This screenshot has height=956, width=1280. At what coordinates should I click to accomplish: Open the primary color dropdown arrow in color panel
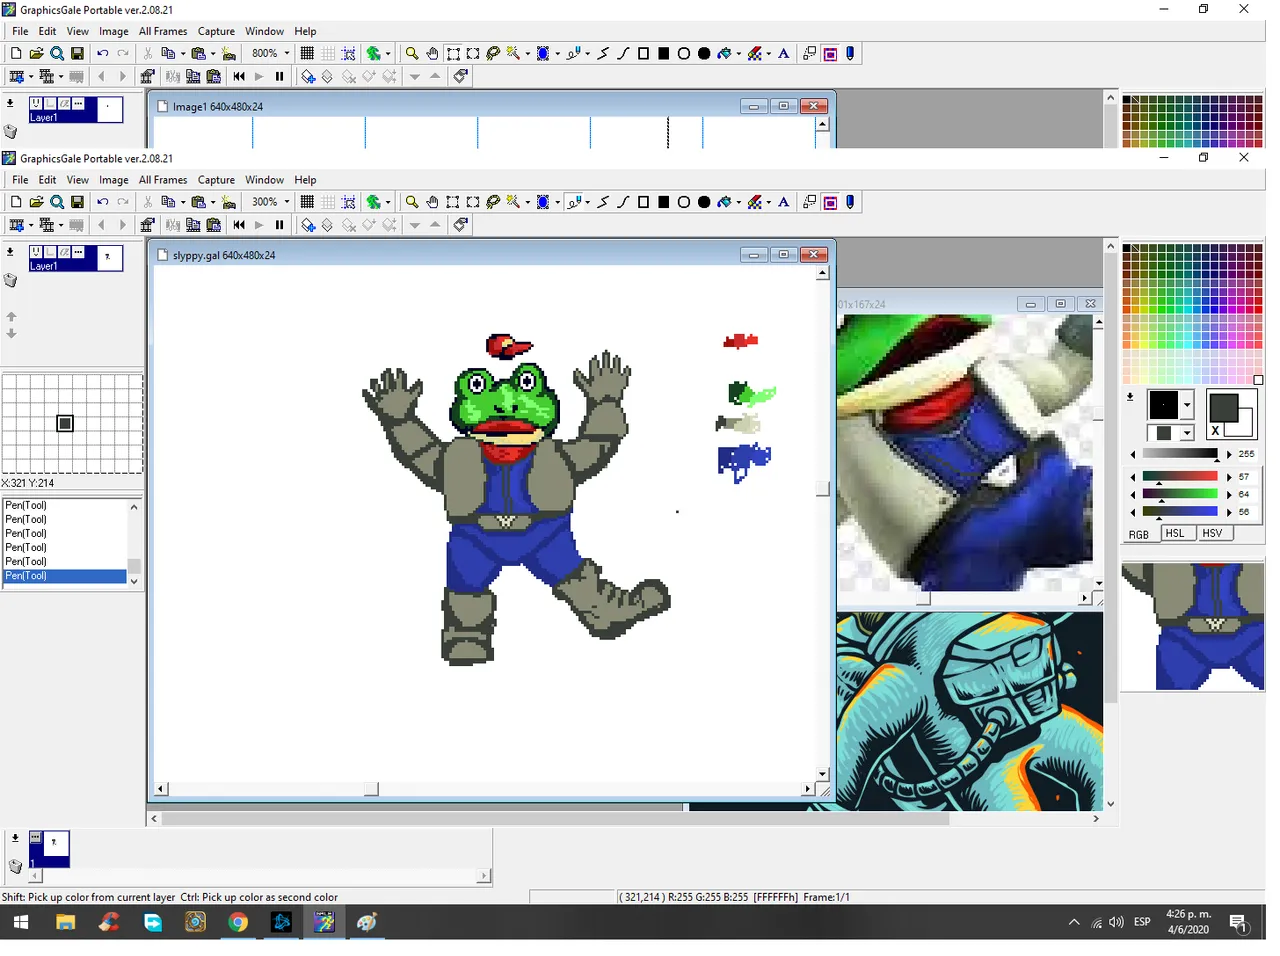[1187, 405]
